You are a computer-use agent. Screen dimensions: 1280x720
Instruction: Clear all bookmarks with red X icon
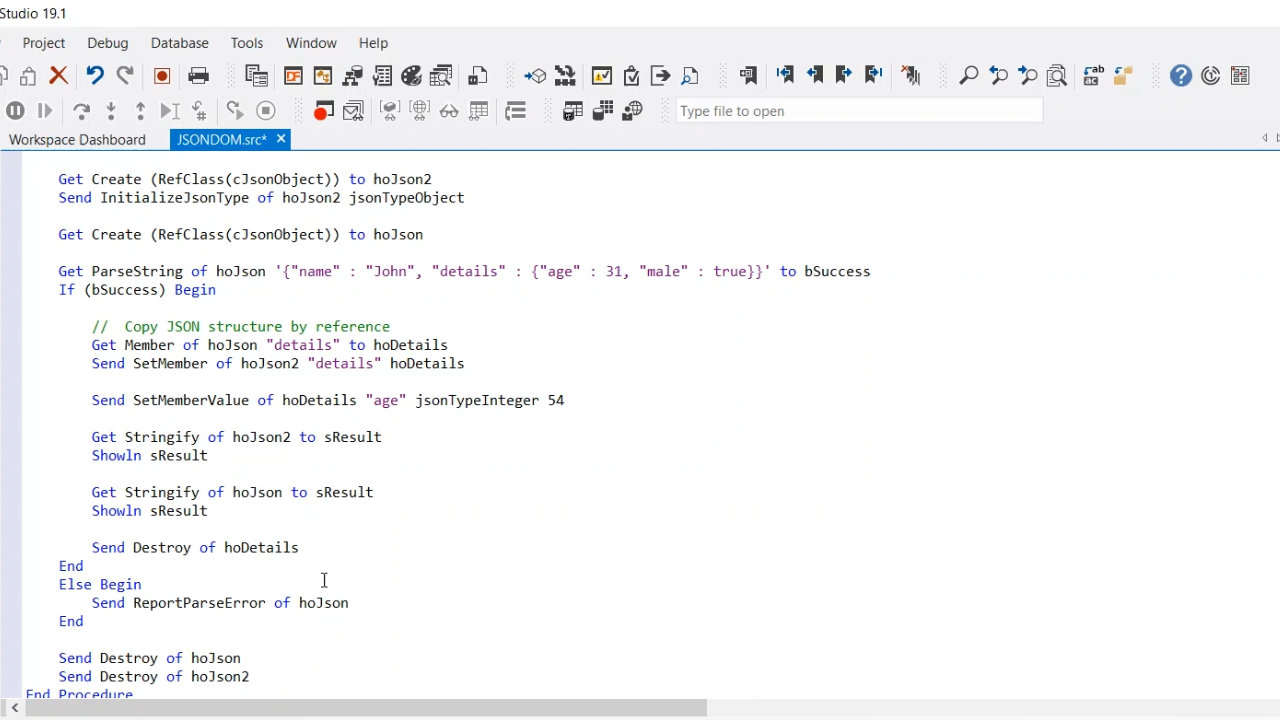click(x=910, y=76)
